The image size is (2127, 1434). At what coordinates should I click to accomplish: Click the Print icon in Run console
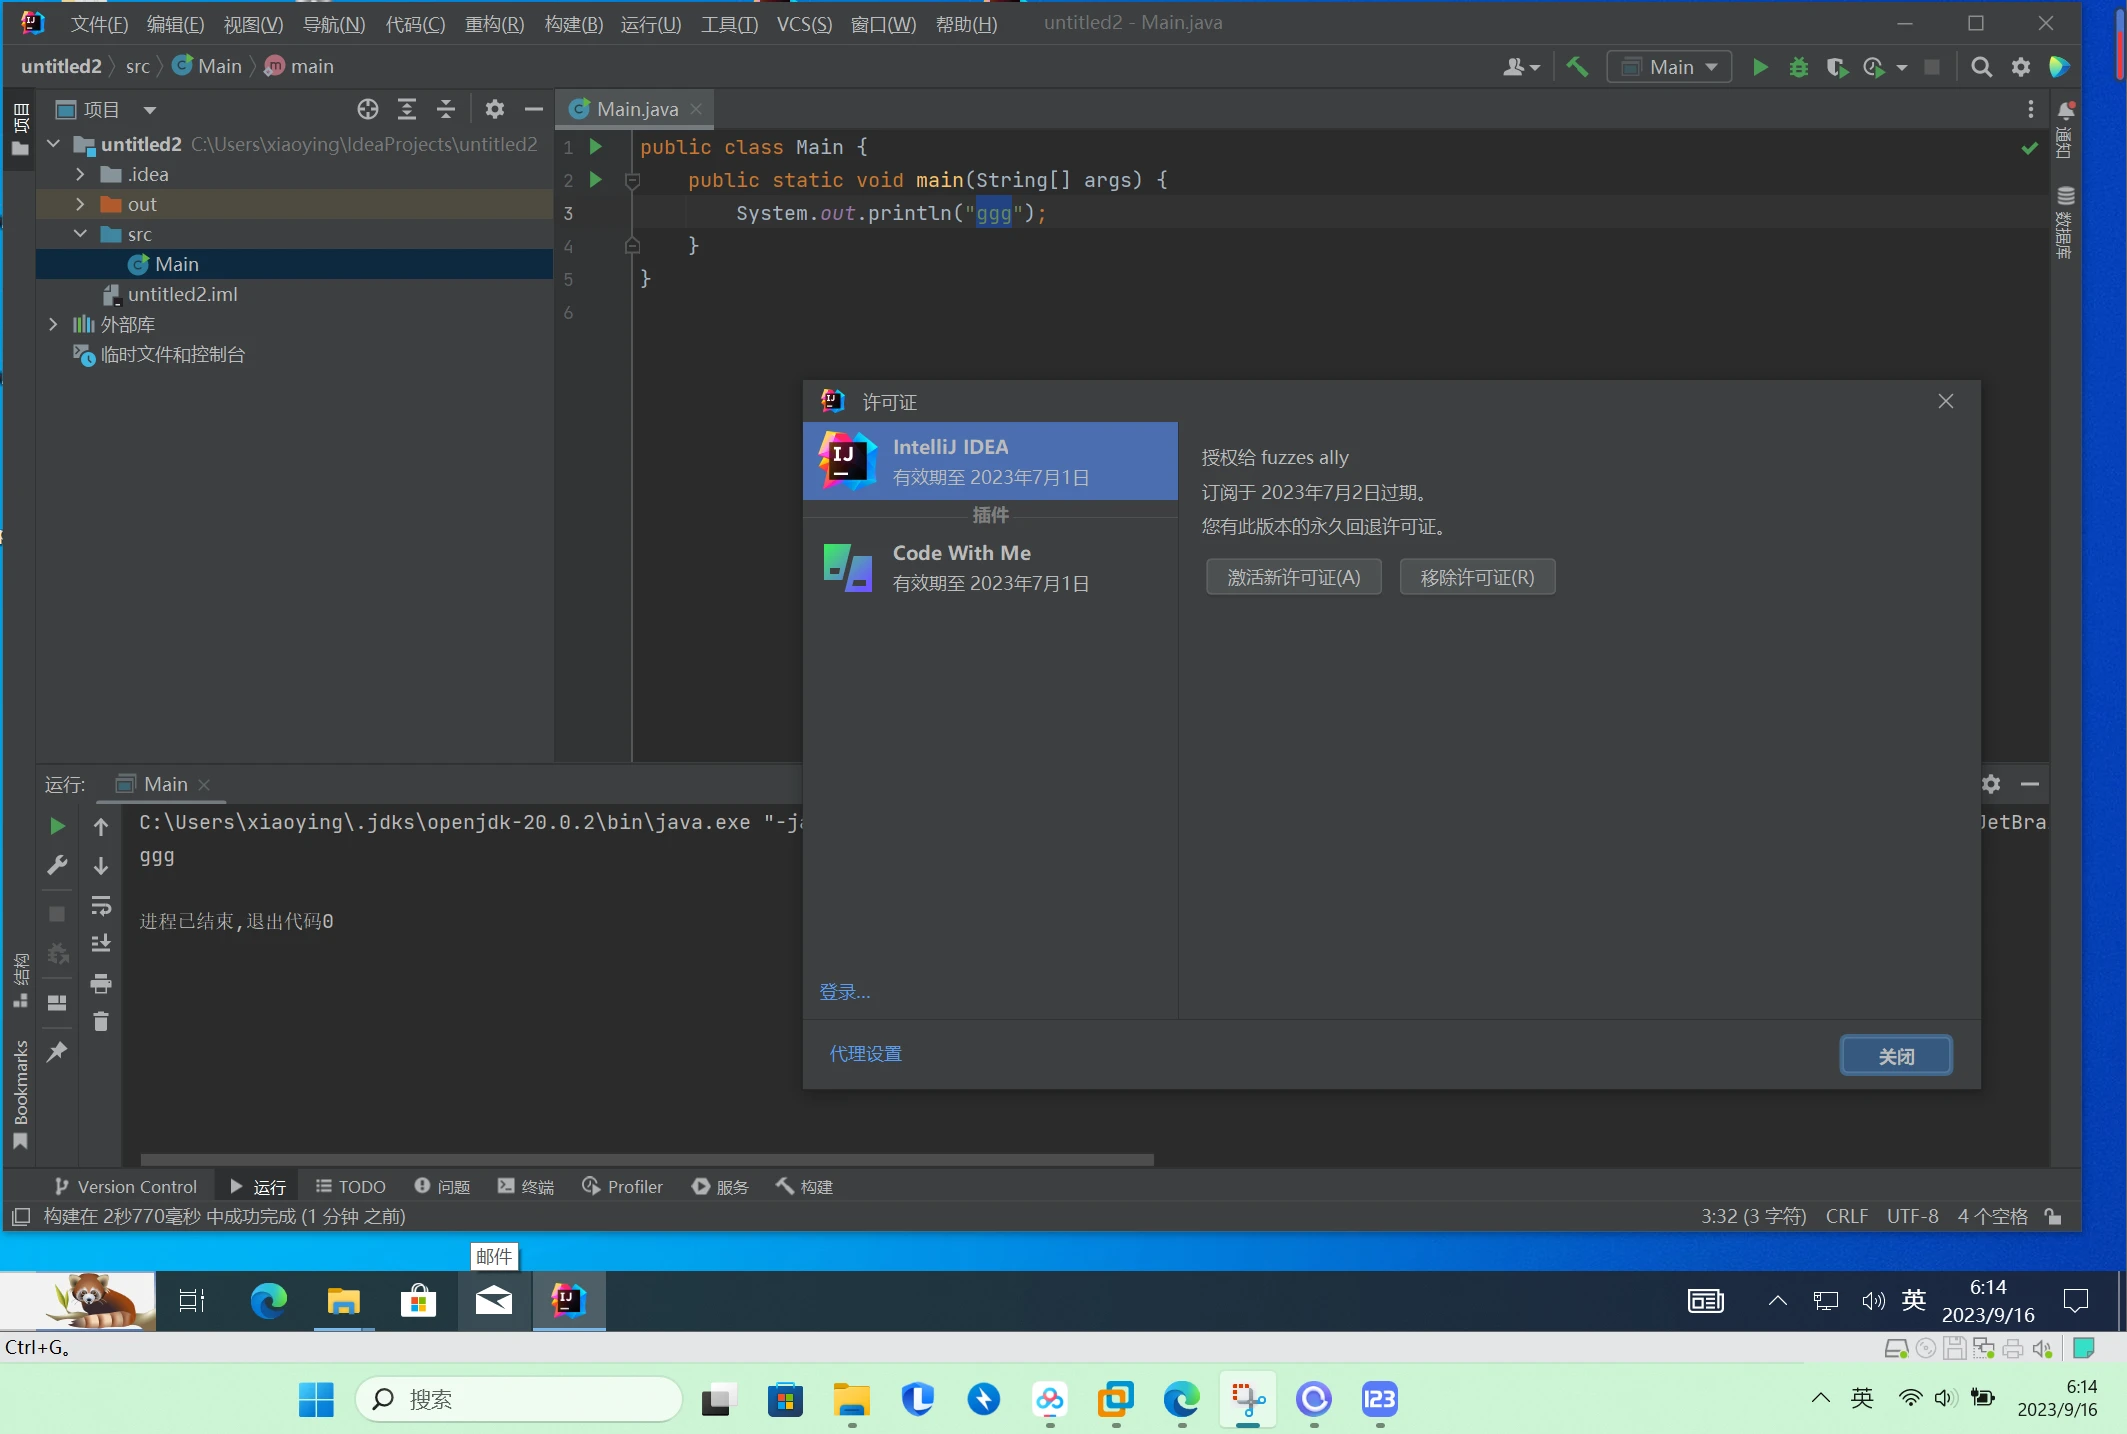[x=101, y=983]
